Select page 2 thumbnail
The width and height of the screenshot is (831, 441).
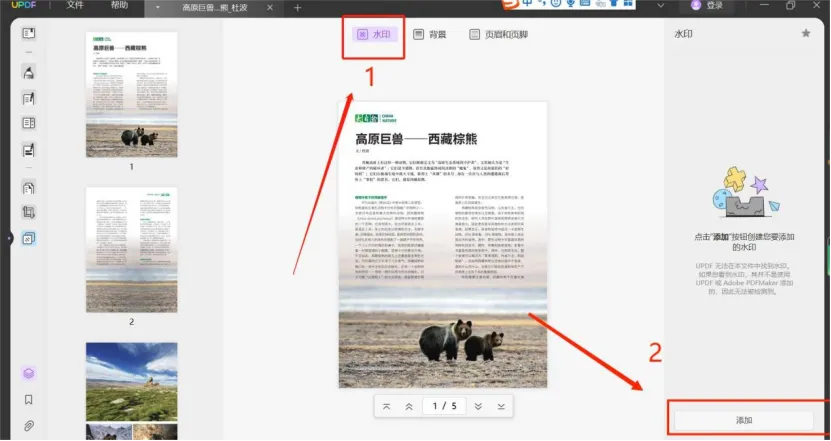131,247
